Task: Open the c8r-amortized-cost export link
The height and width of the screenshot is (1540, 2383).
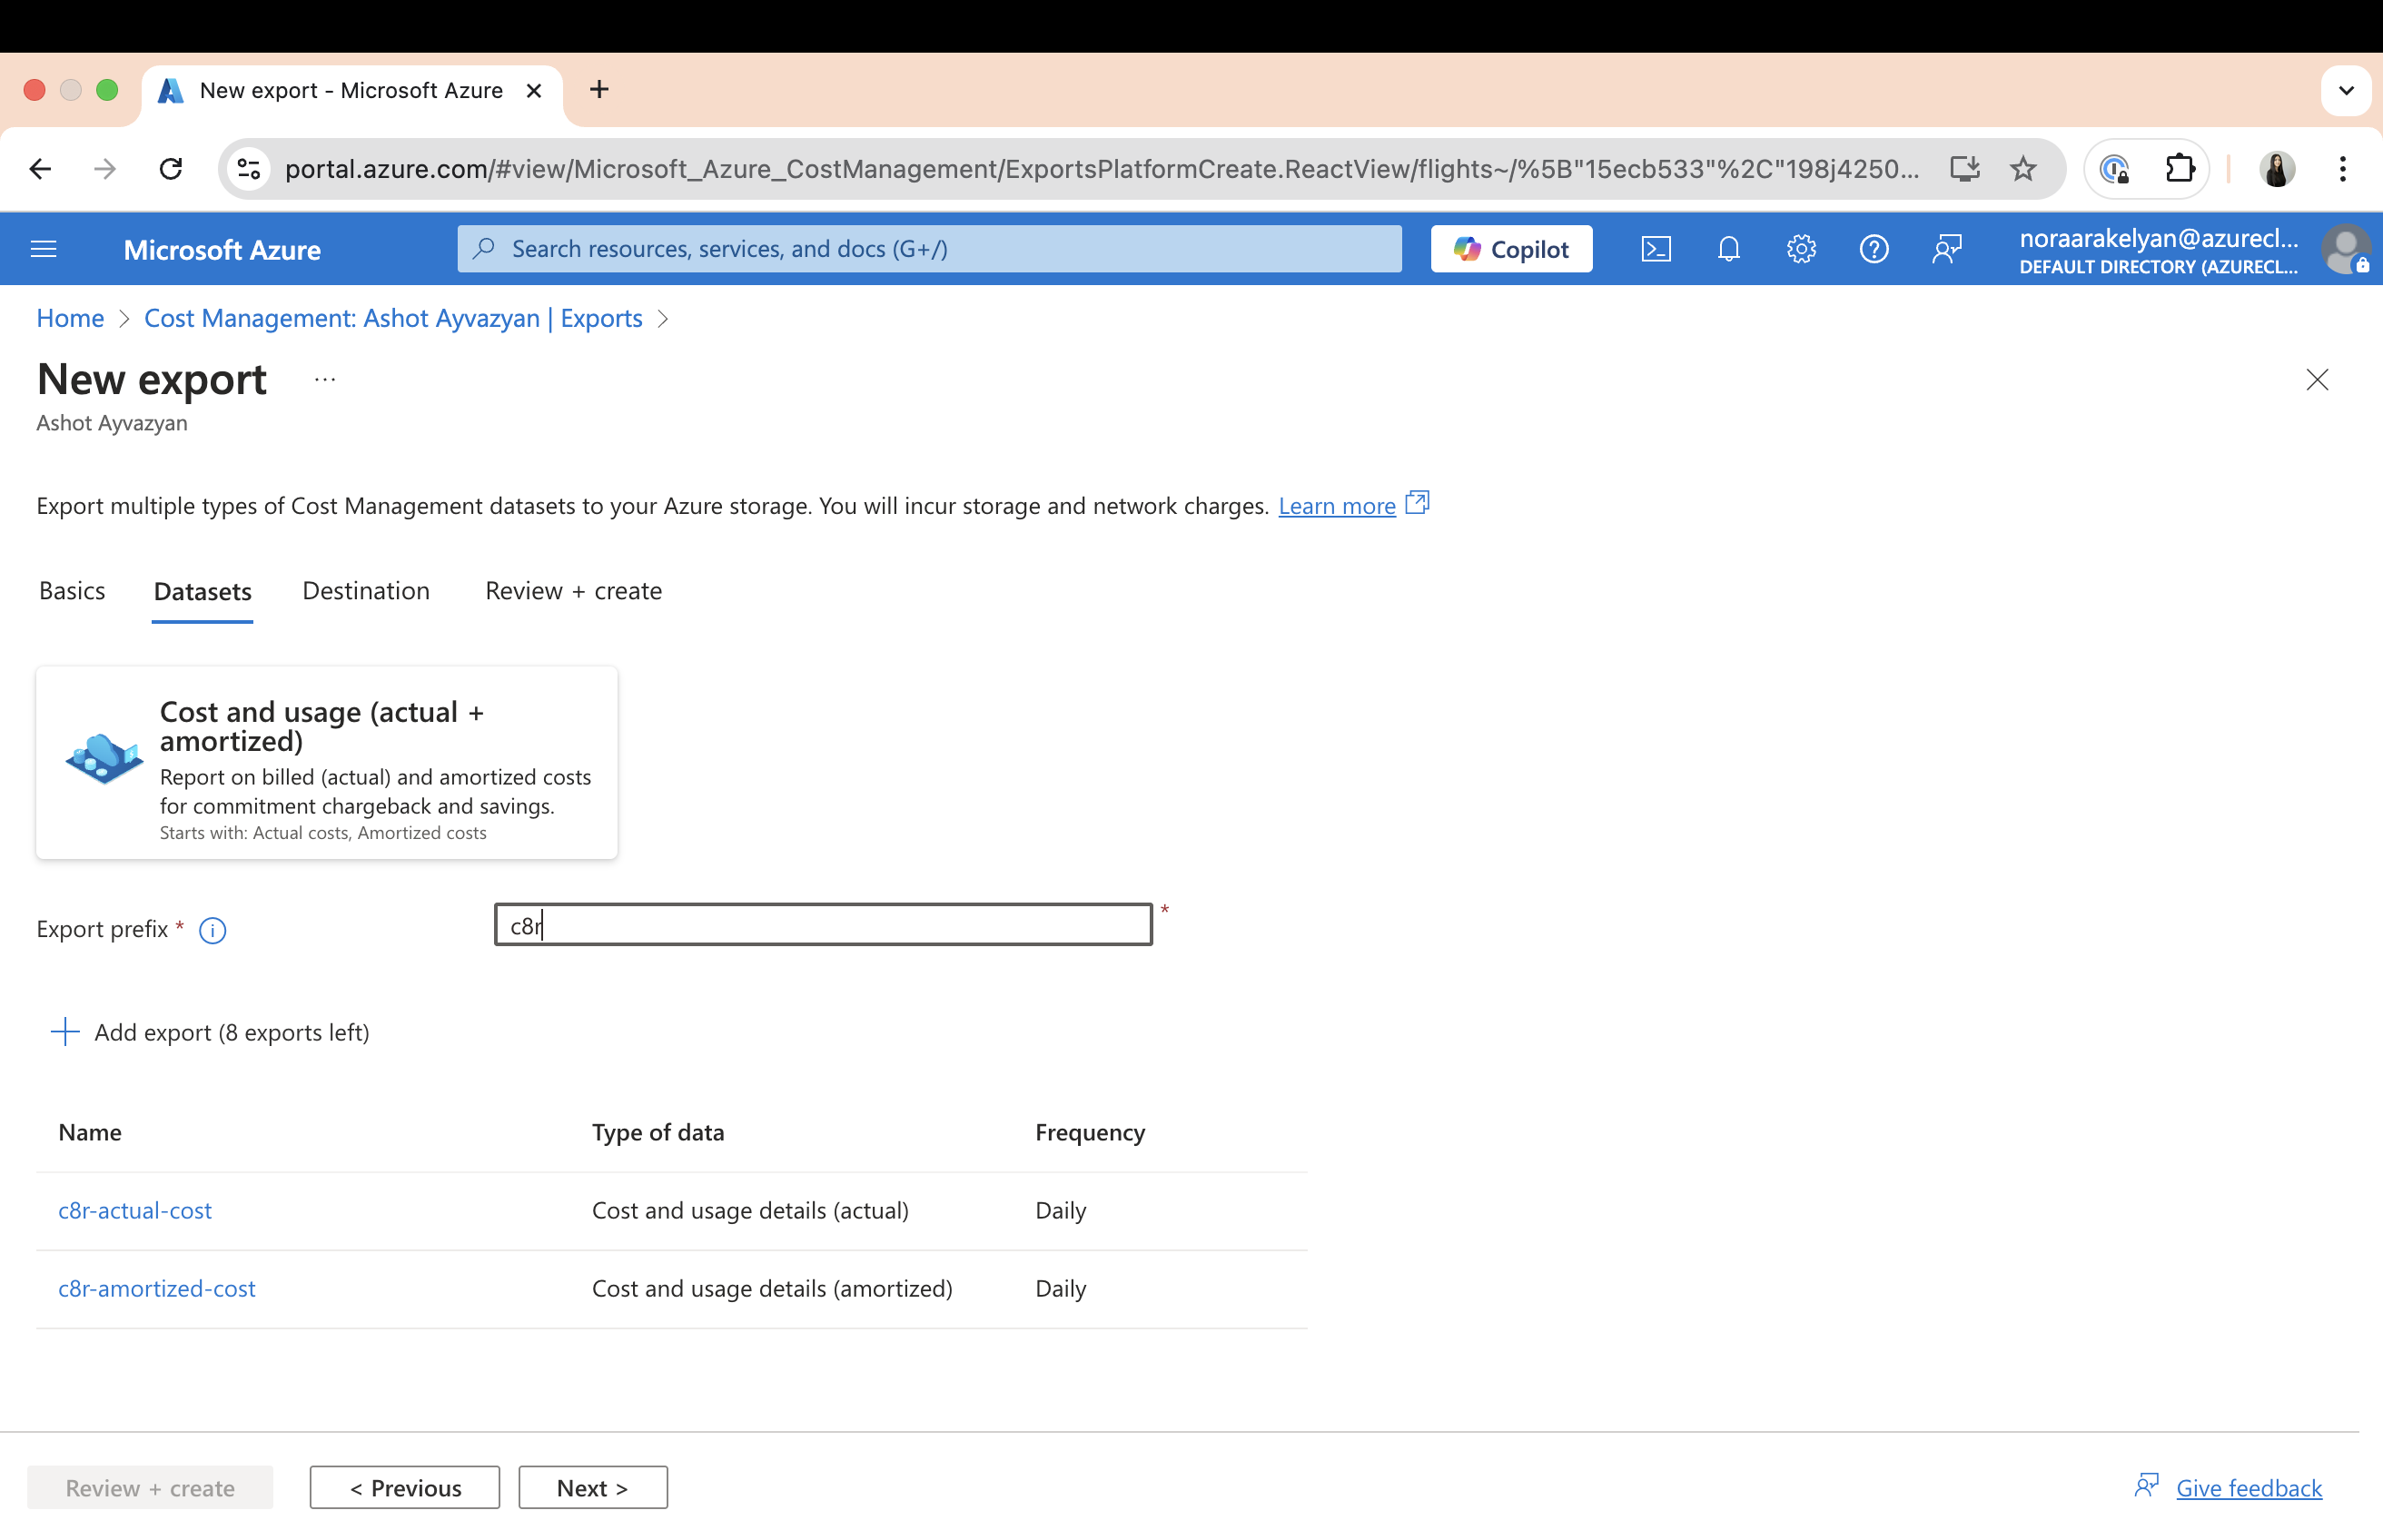Action: point(157,1288)
